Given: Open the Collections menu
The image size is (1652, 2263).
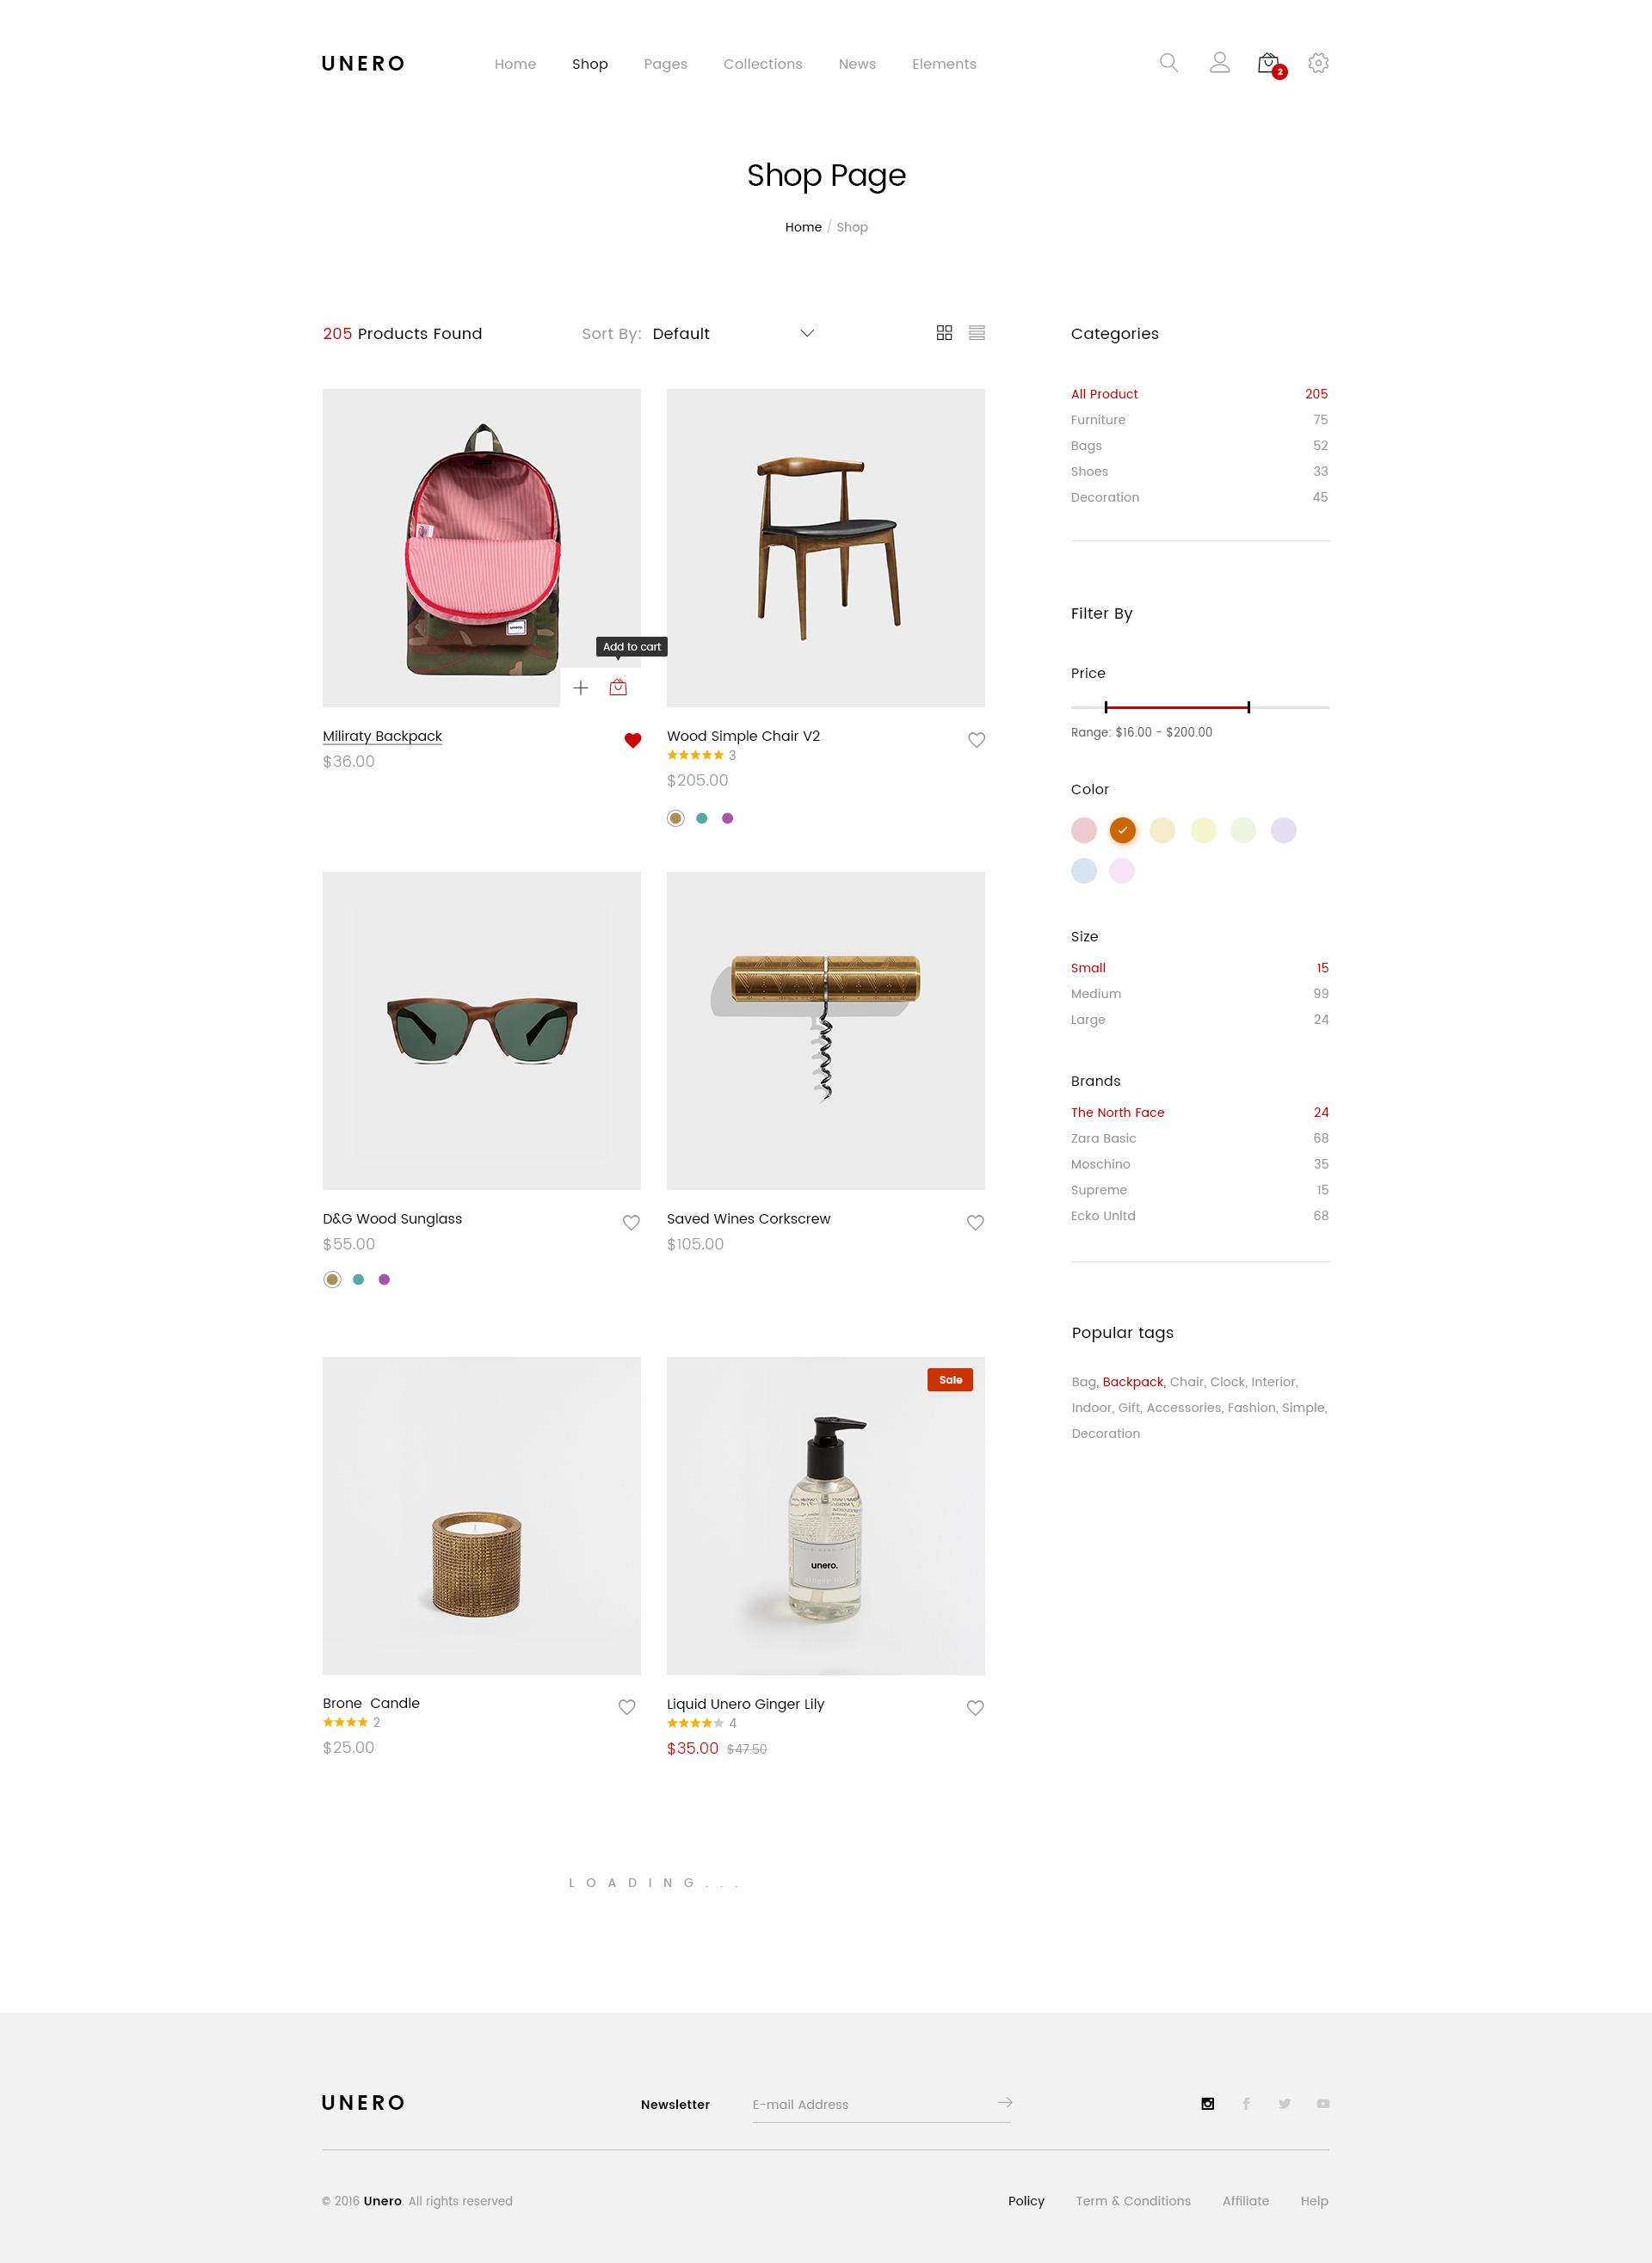Looking at the screenshot, I should [x=763, y=64].
